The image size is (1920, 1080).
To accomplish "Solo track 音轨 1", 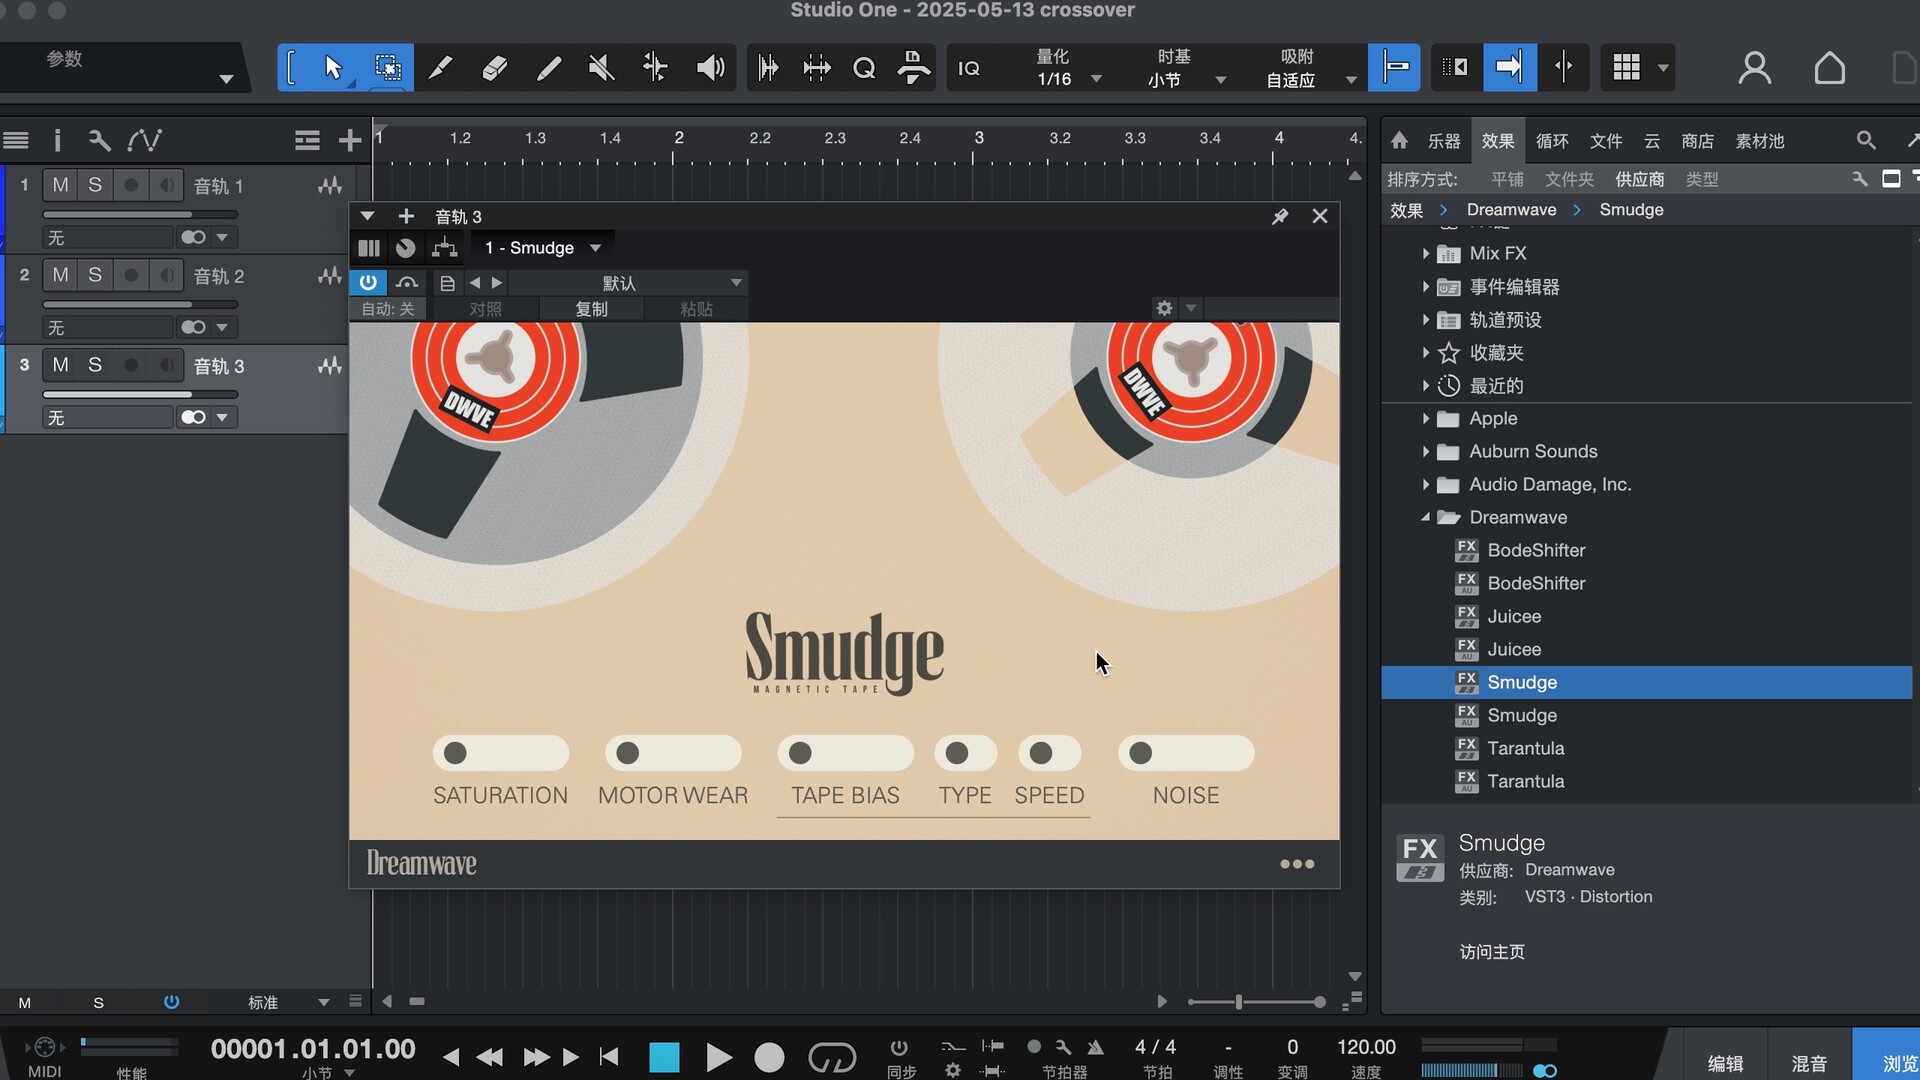I will point(95,185).
